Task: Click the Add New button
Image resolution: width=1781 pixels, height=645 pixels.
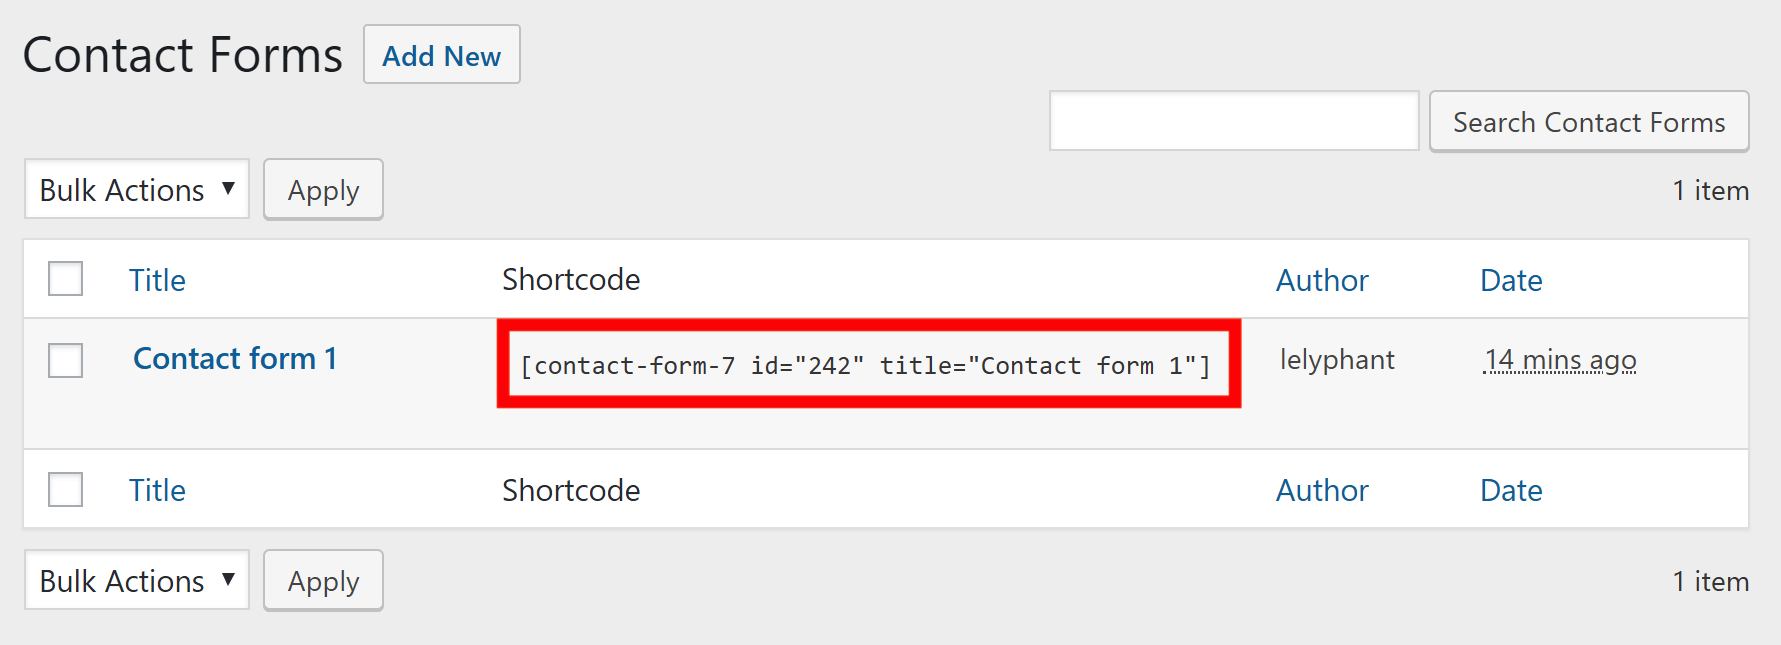Action: 441,55
